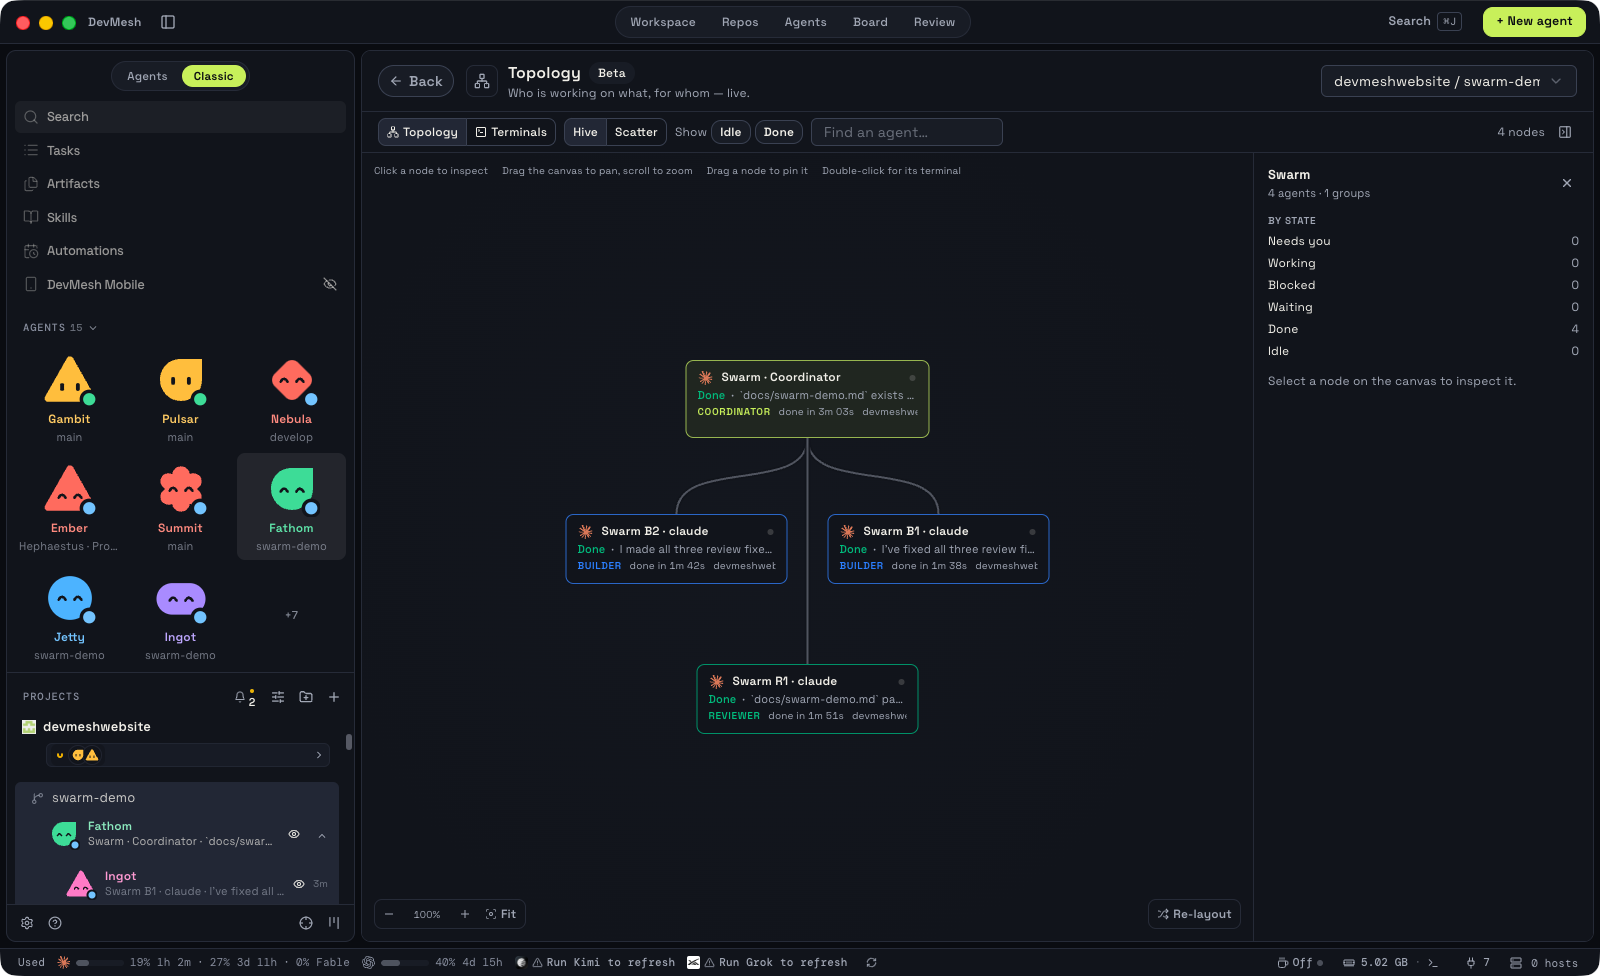Toggle the sidebar panel icon beside DevMesh

[x=168, y=22]
